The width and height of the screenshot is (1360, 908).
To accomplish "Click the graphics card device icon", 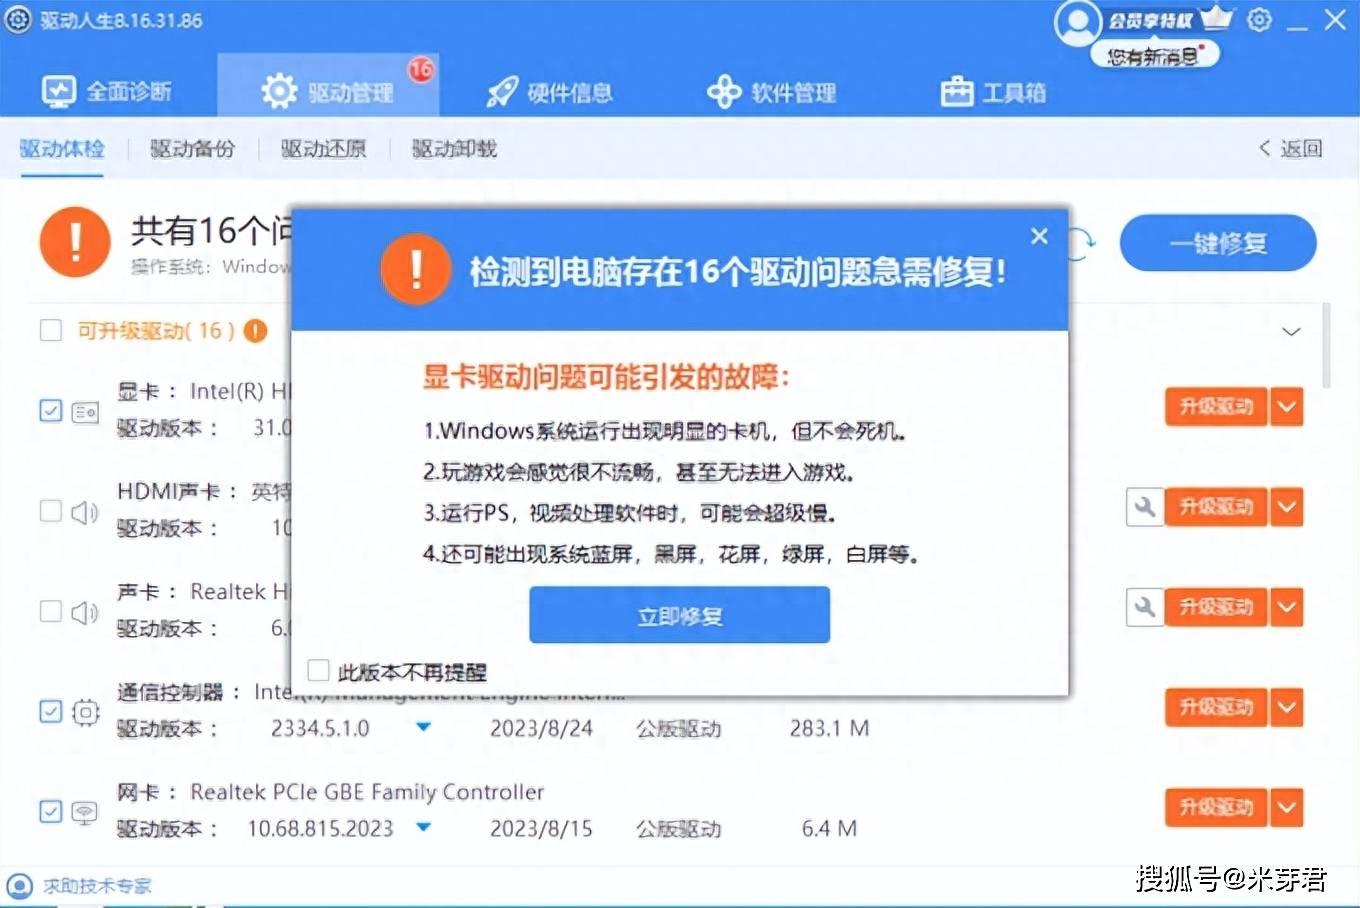I will (x=85, y=412).
